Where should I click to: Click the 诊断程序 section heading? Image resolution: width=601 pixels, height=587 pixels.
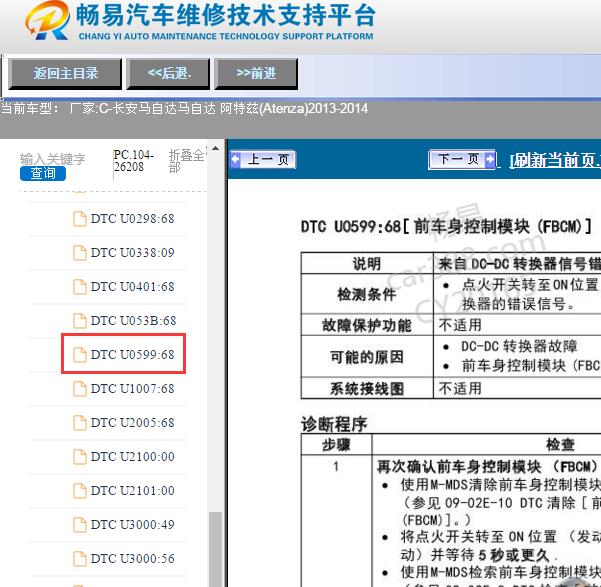pos(334,424)
